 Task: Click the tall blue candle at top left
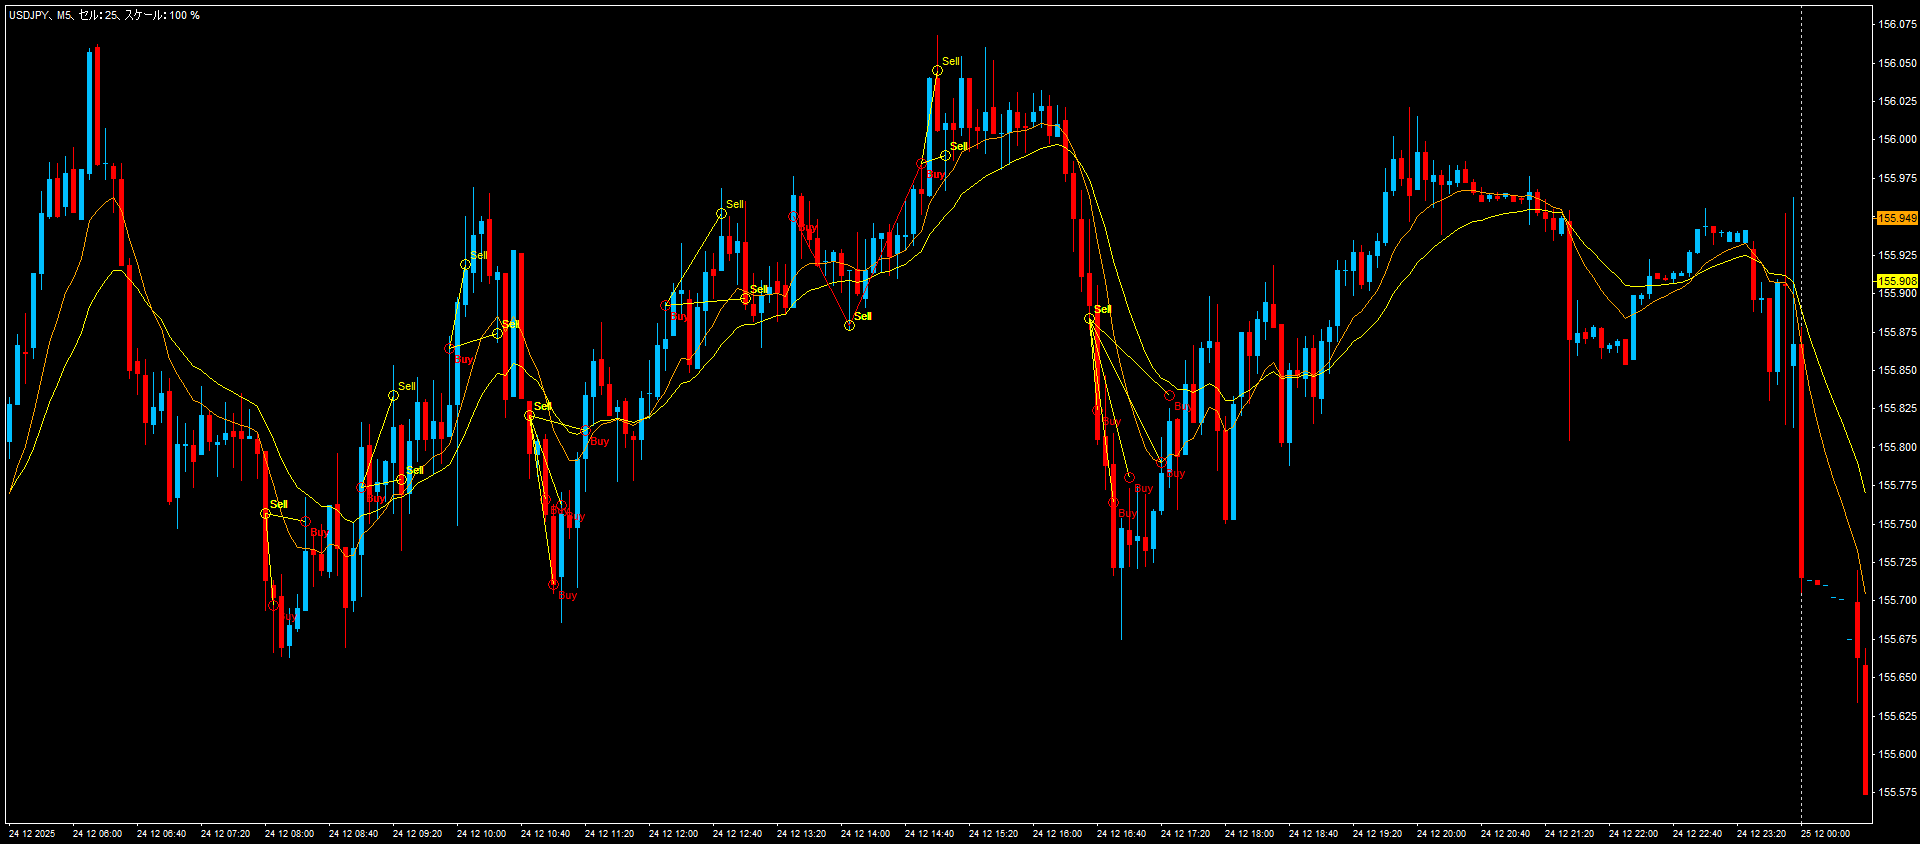click(89, 110)
